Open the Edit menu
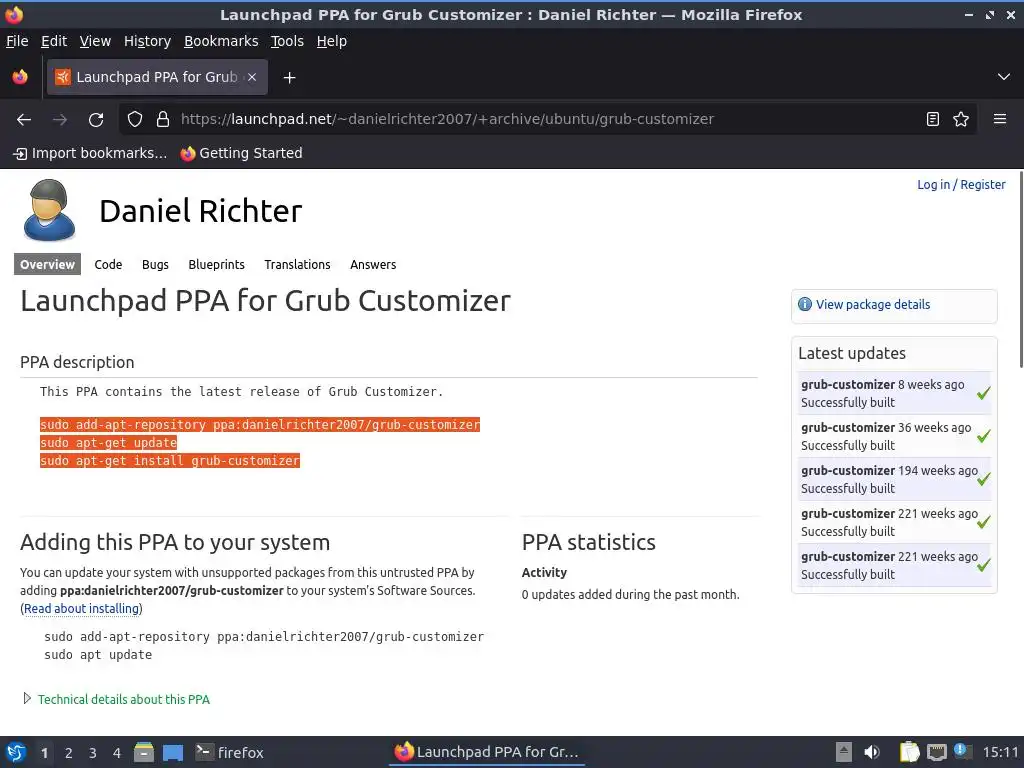1024x768 pixels. 54,41
